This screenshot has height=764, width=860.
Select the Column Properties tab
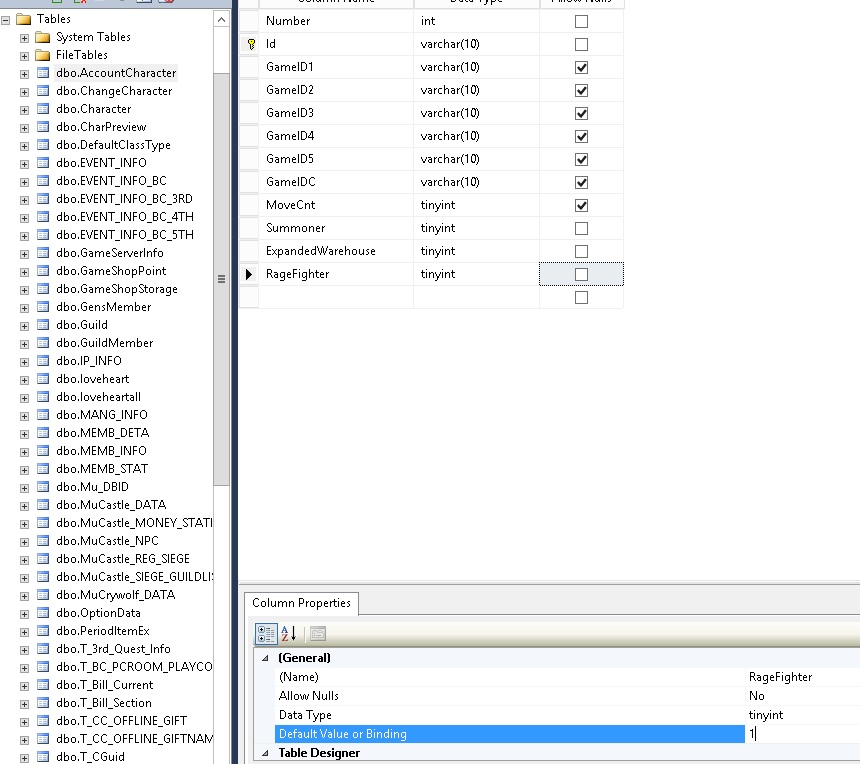tap(301, 603)
